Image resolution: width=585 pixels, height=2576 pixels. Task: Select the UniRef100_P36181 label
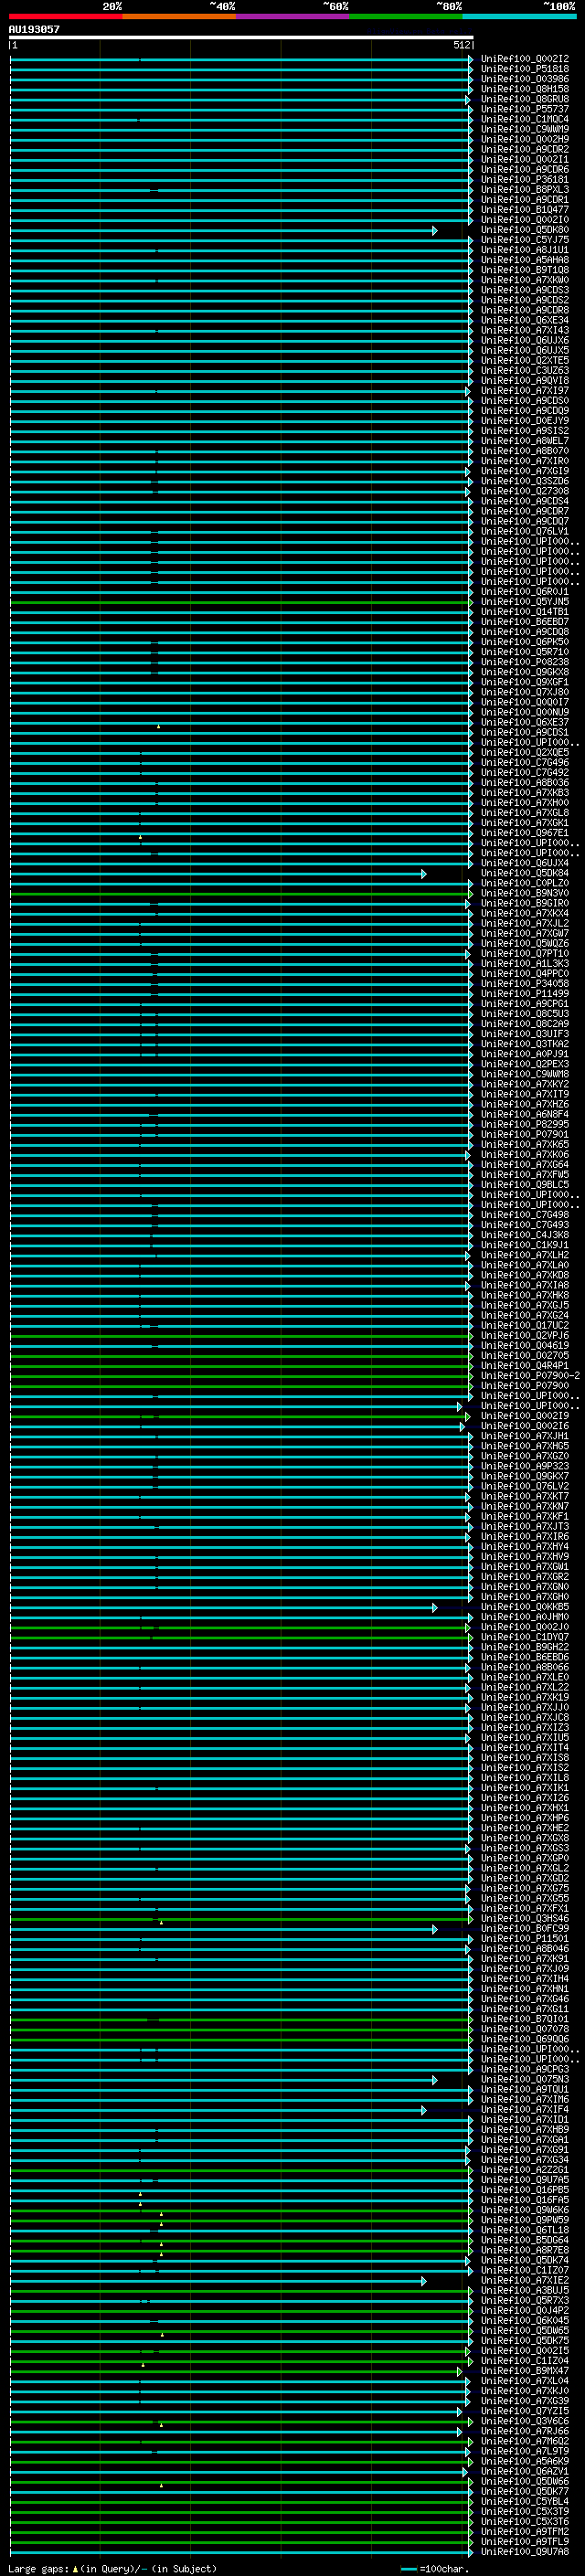525,180
